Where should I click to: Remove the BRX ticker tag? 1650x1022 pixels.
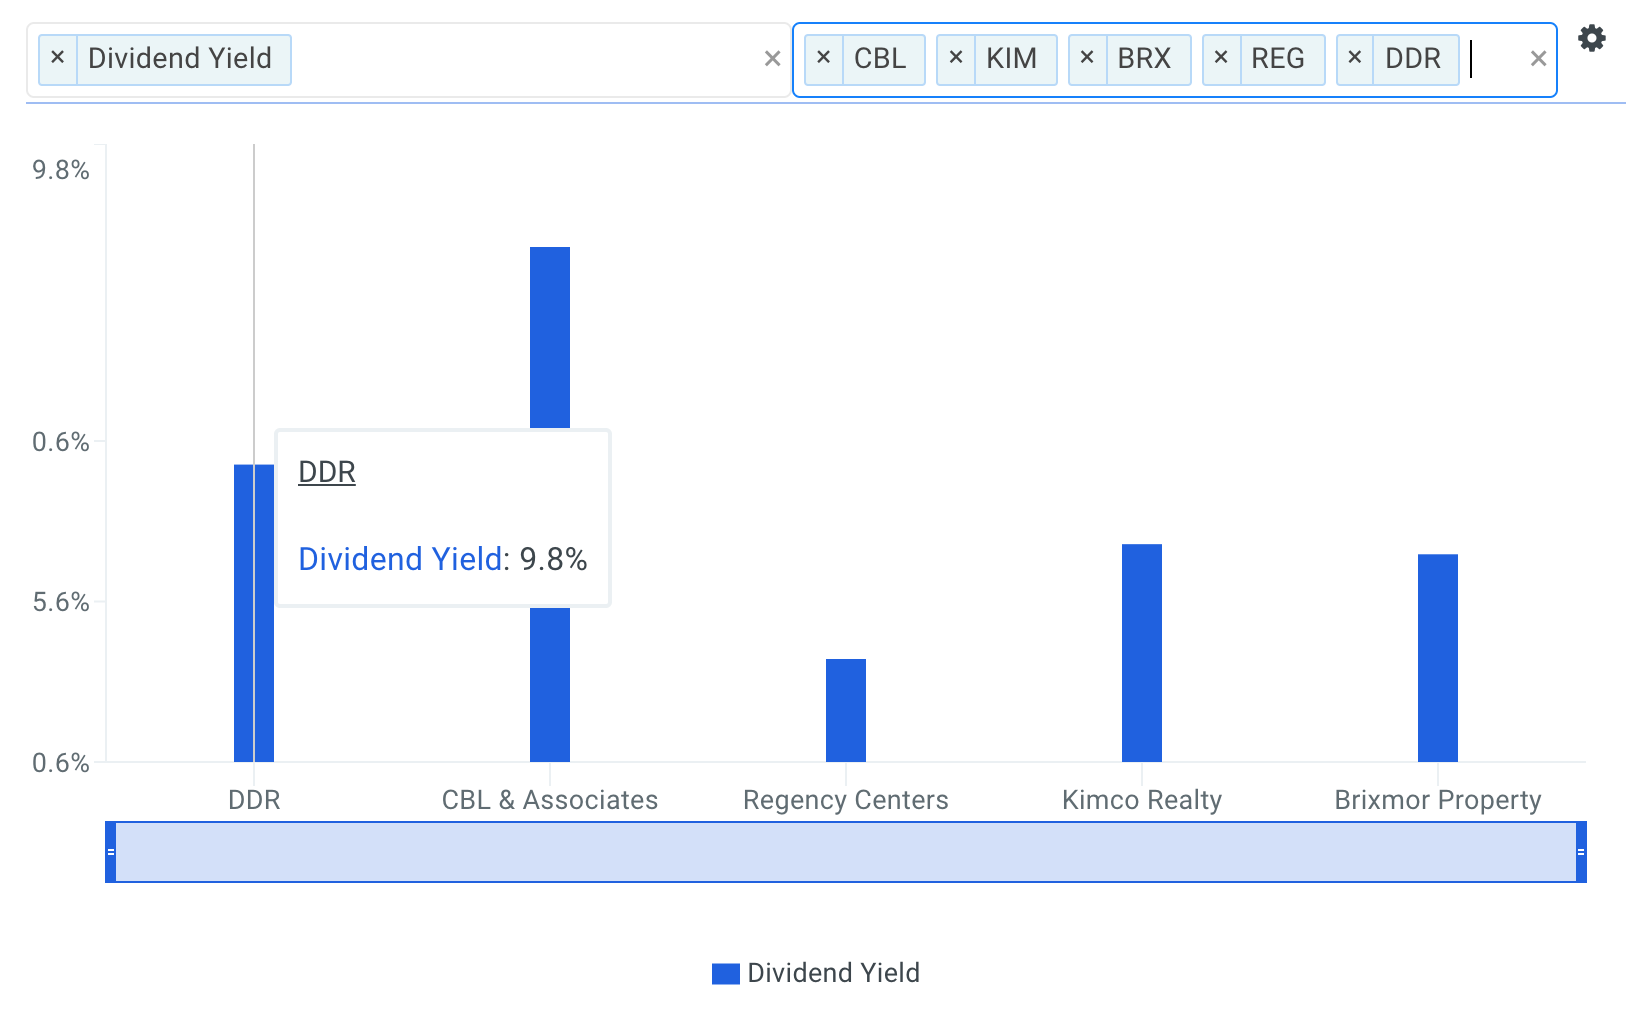pyautogui.click(x=1087, y=59)
